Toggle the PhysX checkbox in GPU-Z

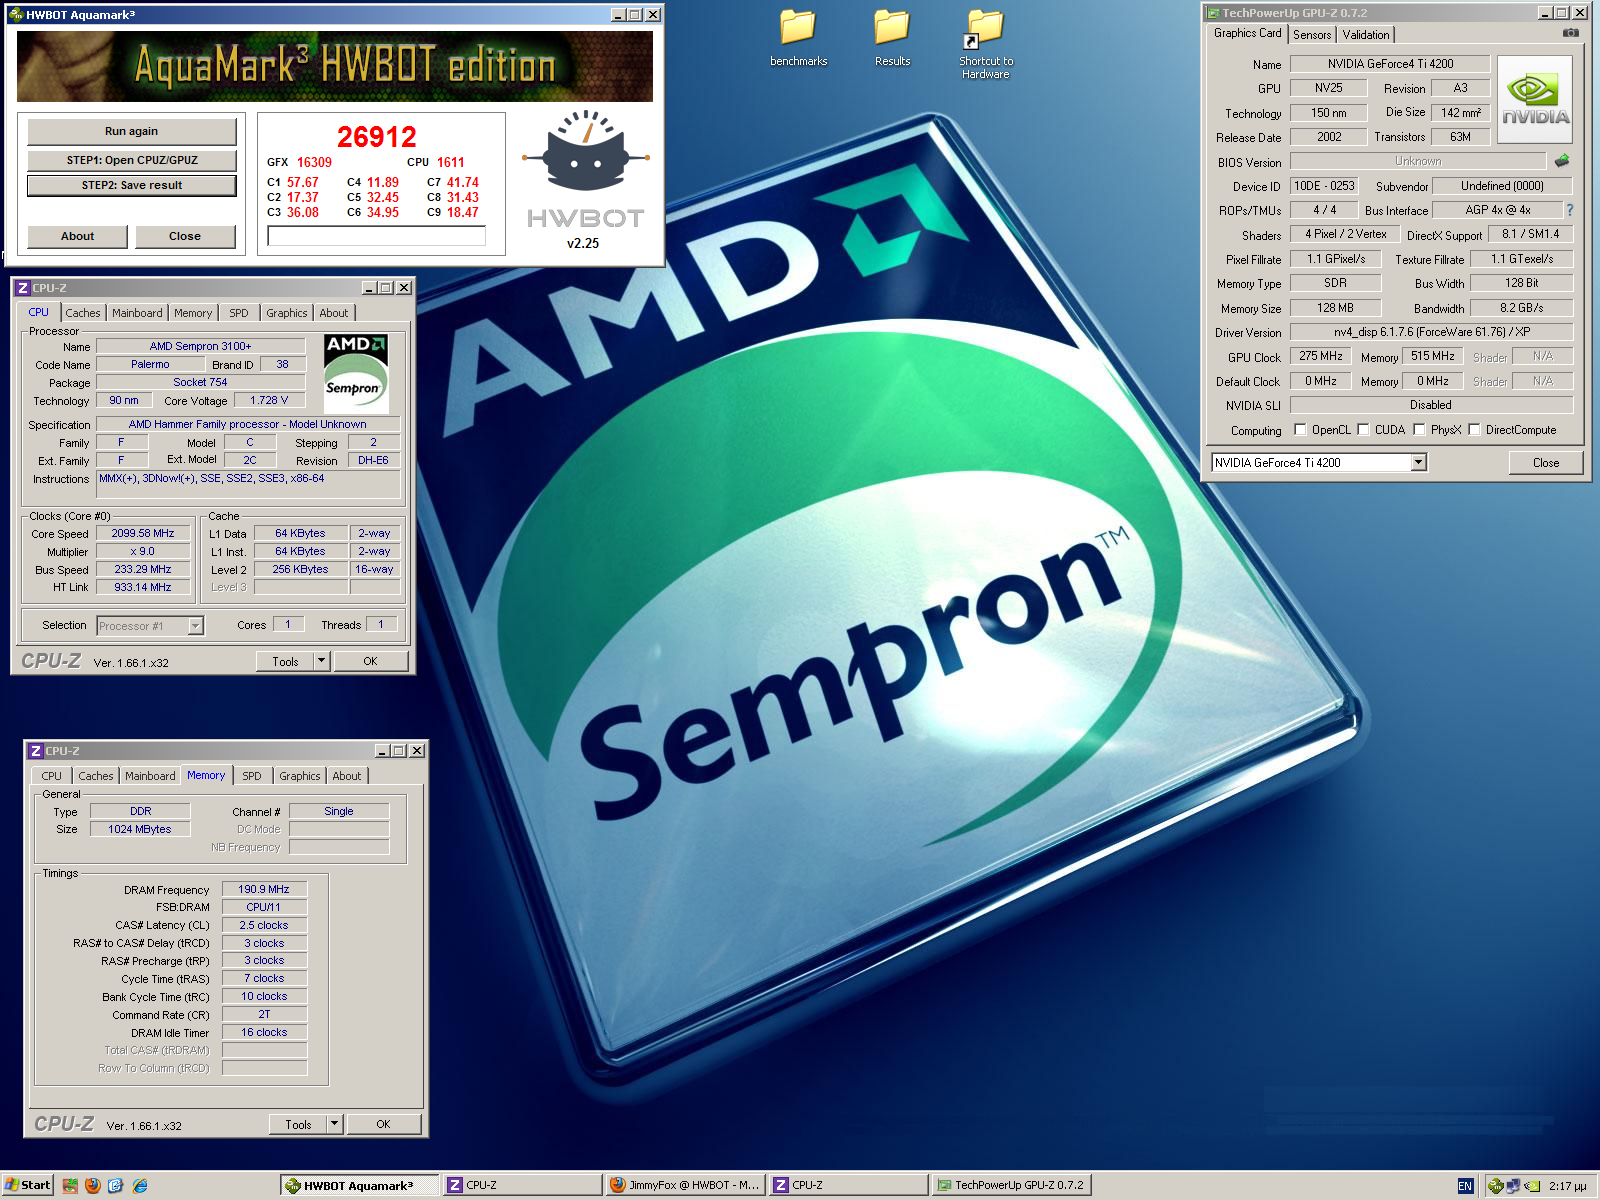[x=1419, y=430]
